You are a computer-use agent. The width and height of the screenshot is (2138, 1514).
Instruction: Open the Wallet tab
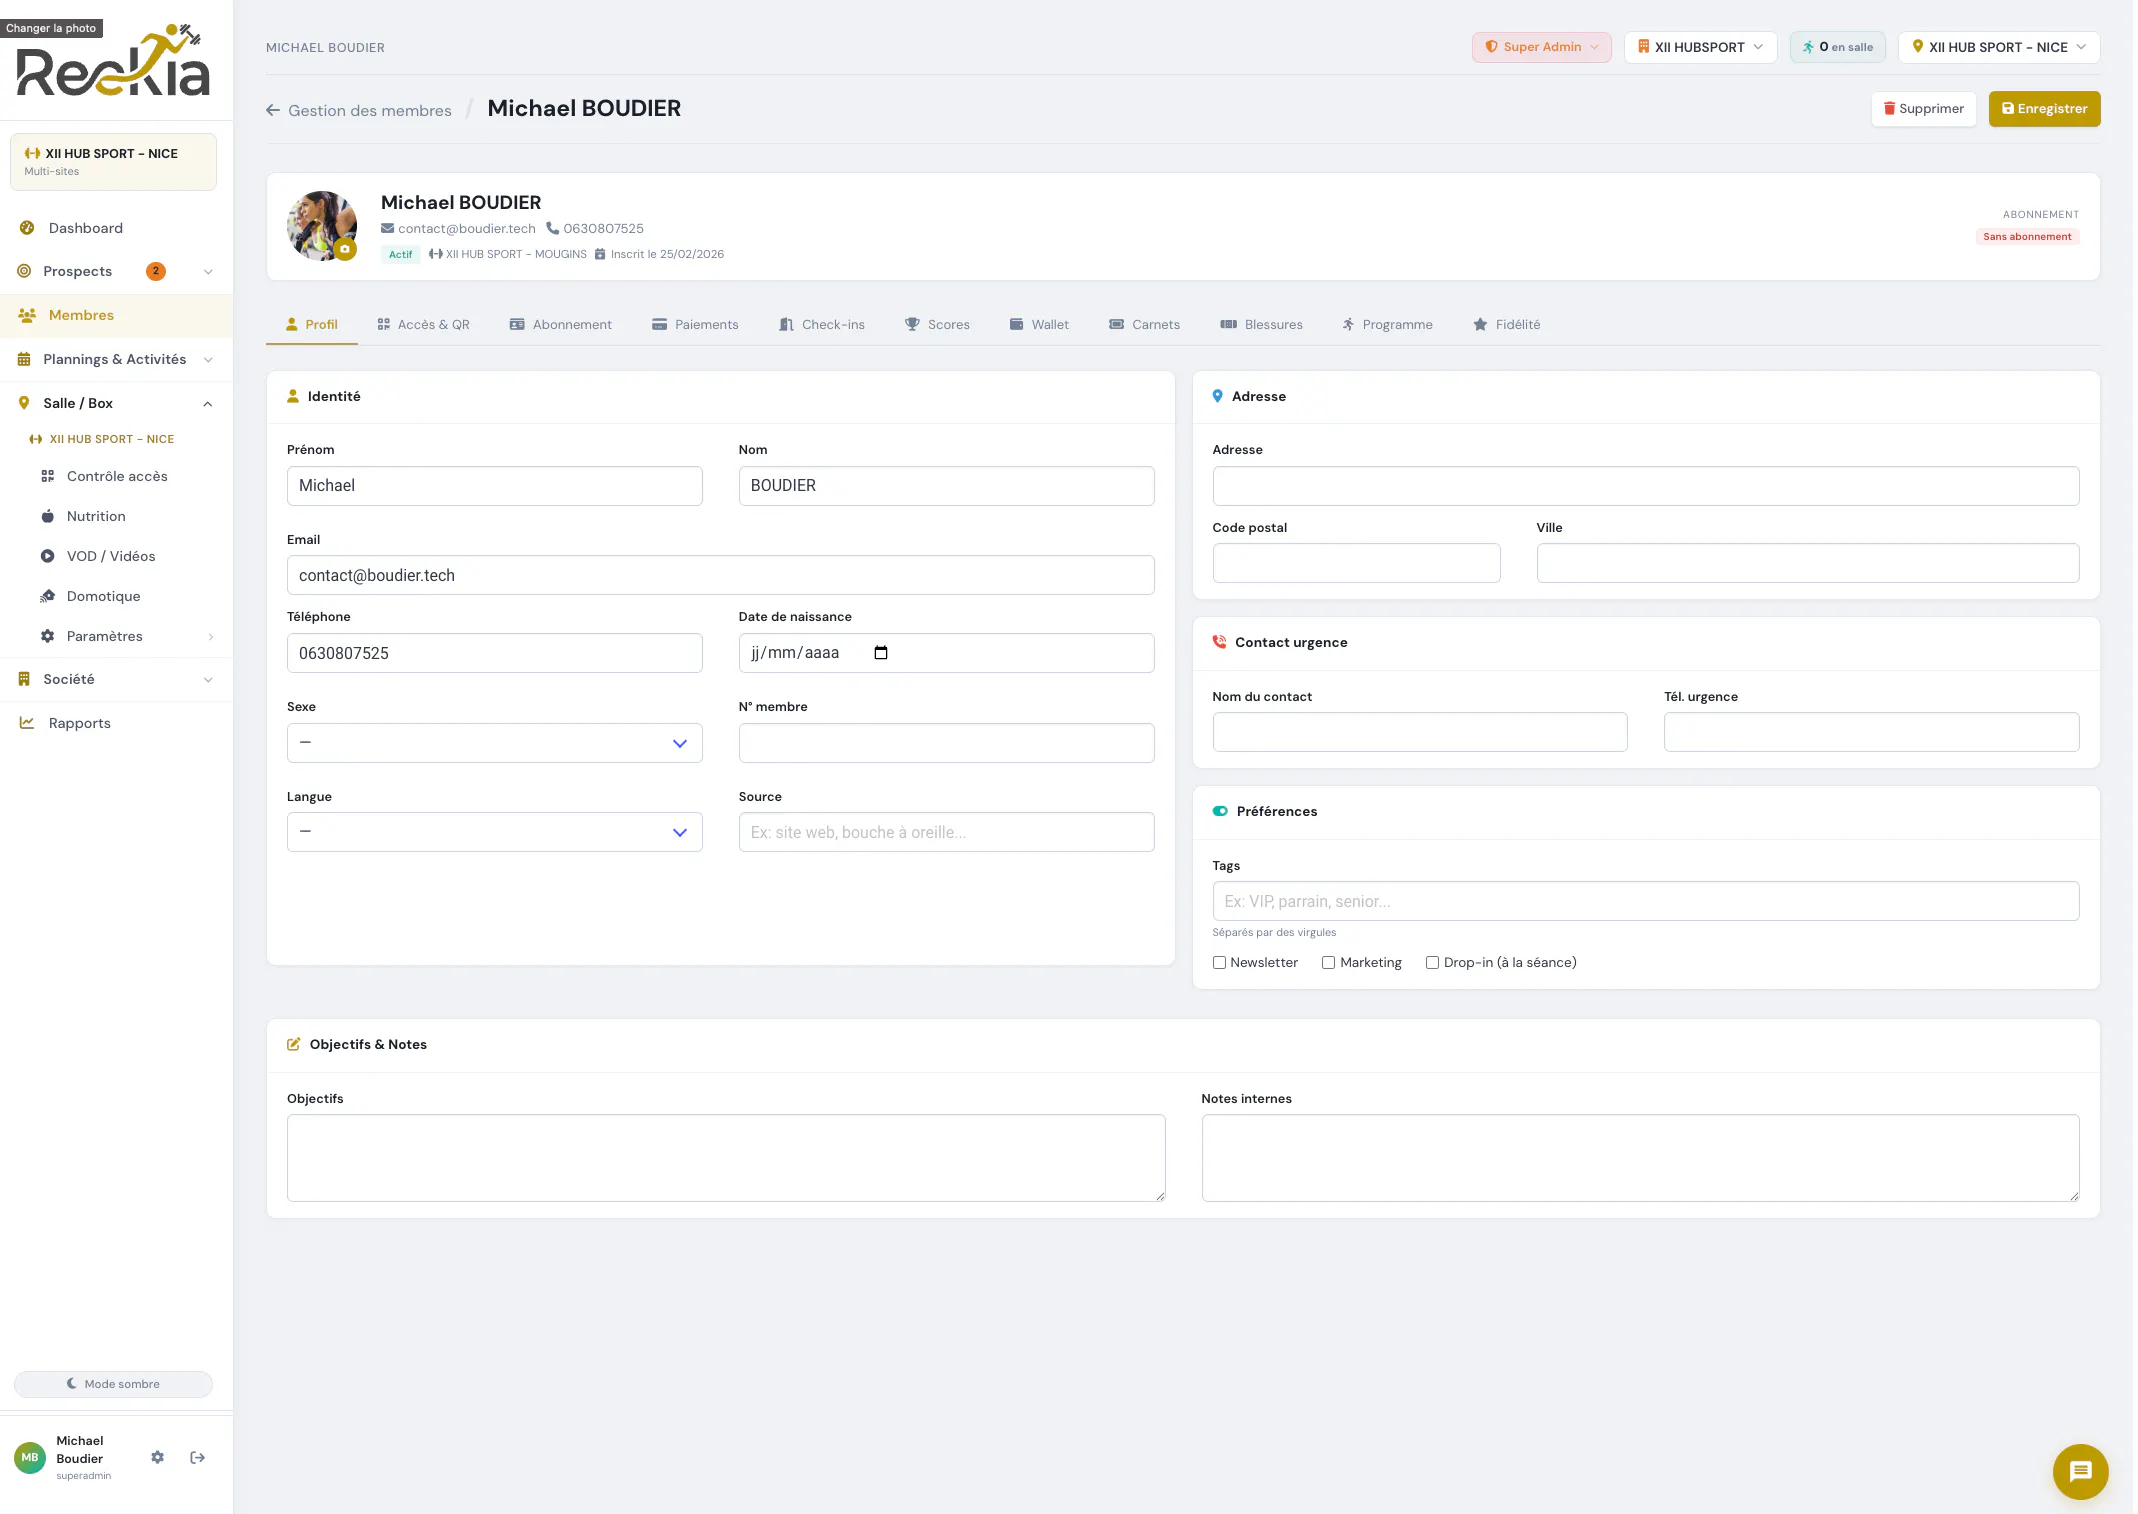click(1039, 324)
